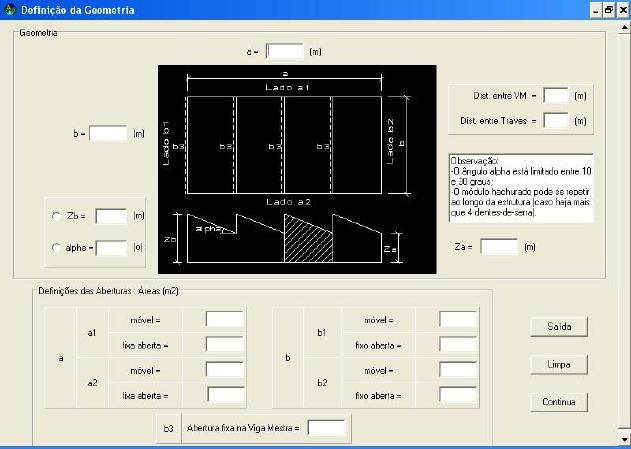Focus the Zb value field
631x449 pixels.
111,216
